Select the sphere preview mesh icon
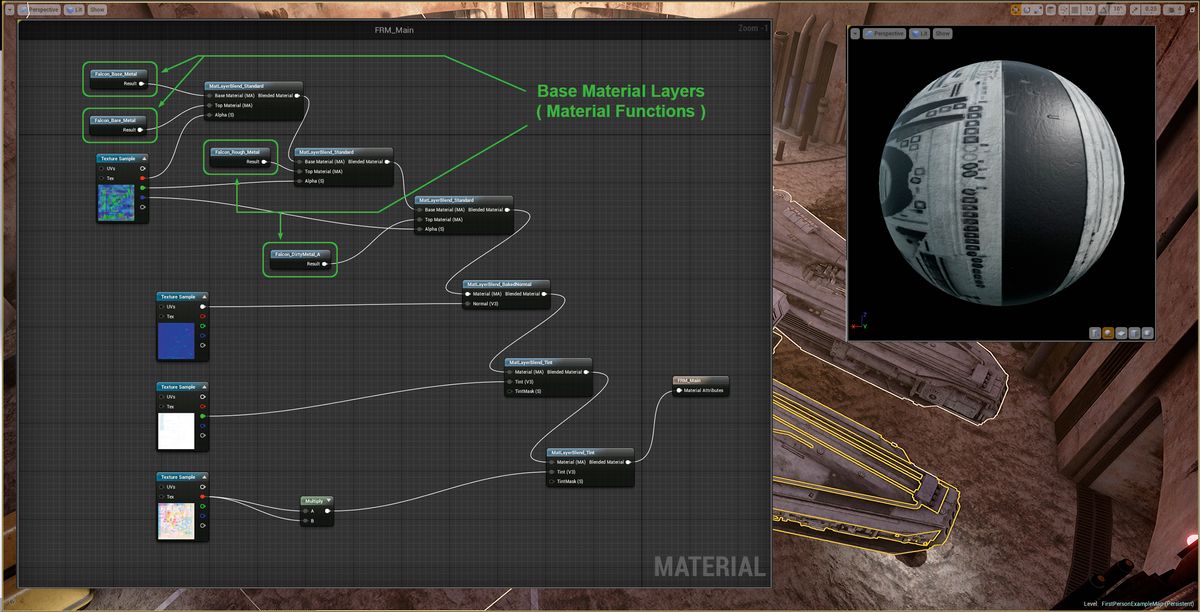 point(1108,333)
